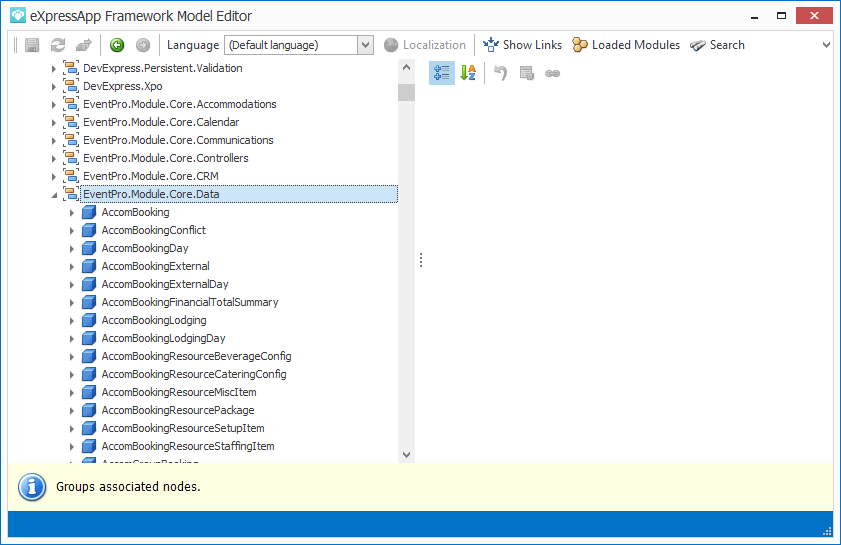Expand AccomBookingConflict class node
This screenshot has height=545, width=841.
72,231
